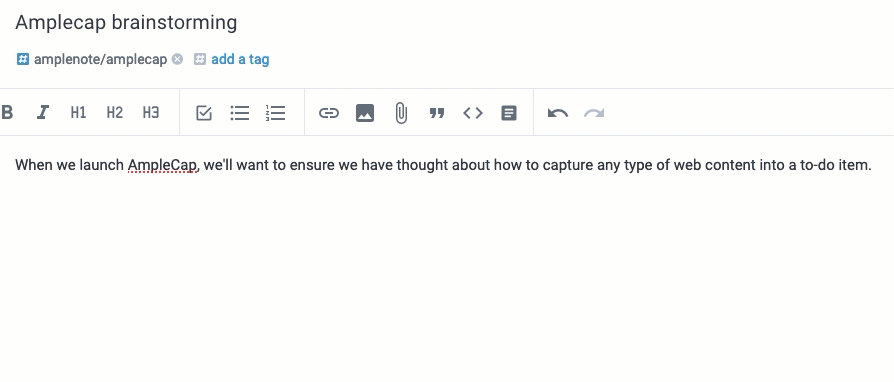The height and width of the screenshot is (382, 894).
Task: Open the amplenote/amplecap tag
Action: coord(100,59)
